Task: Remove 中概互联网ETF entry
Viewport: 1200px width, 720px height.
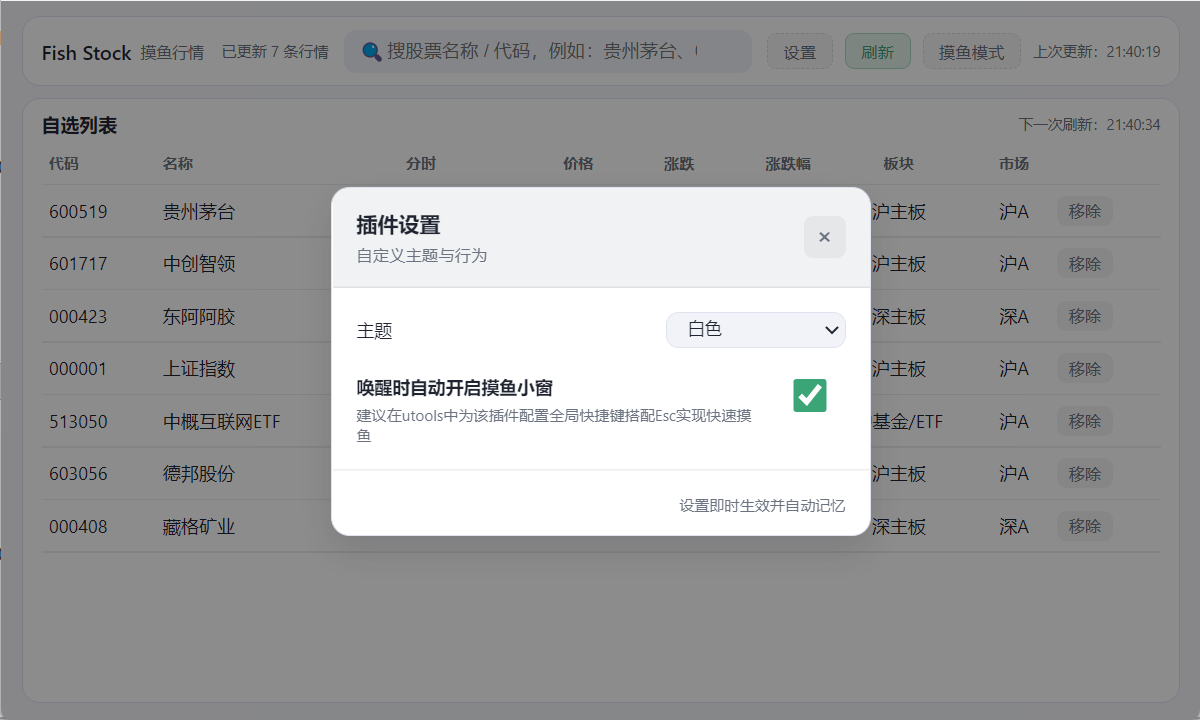Action: (1084, 421)
